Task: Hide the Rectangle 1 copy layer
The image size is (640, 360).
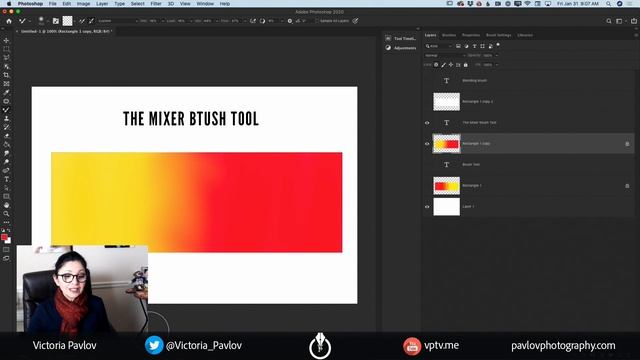Action: click(427, 144)
